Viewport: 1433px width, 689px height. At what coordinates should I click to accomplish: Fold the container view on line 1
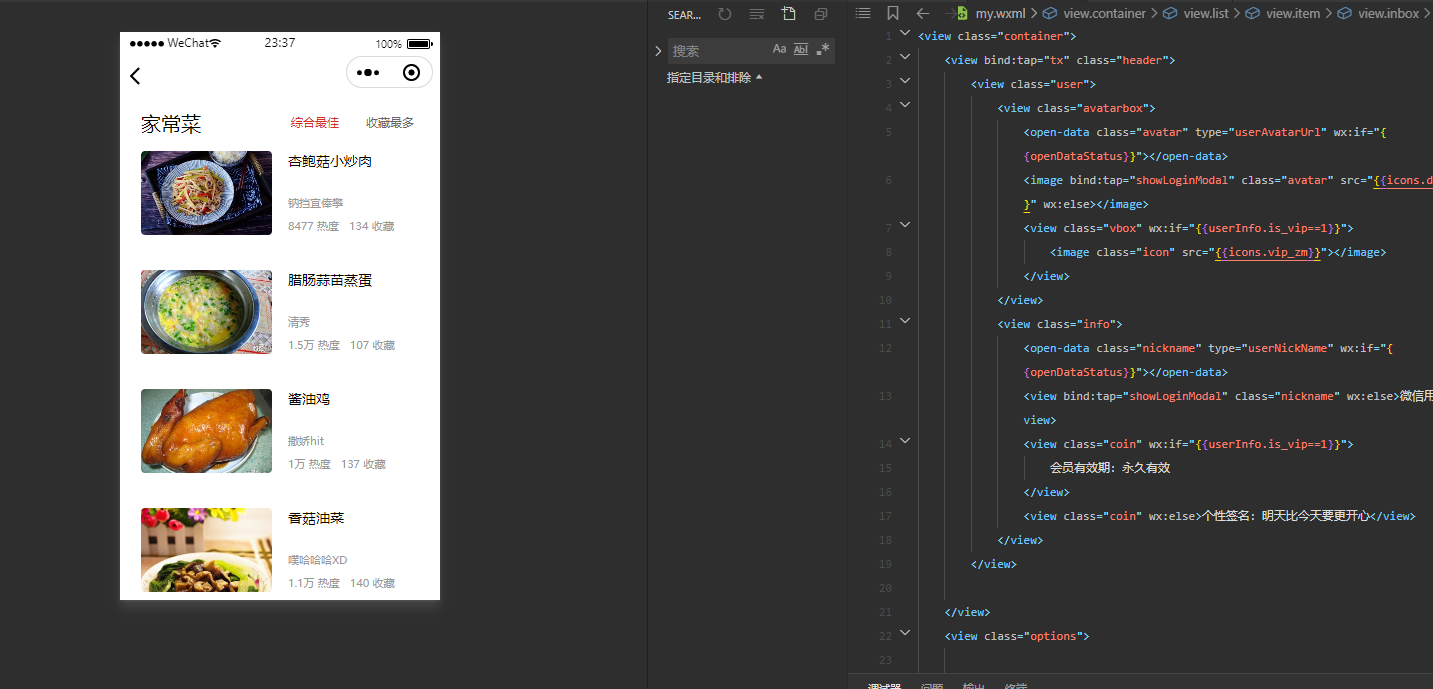tap(905, 32)
